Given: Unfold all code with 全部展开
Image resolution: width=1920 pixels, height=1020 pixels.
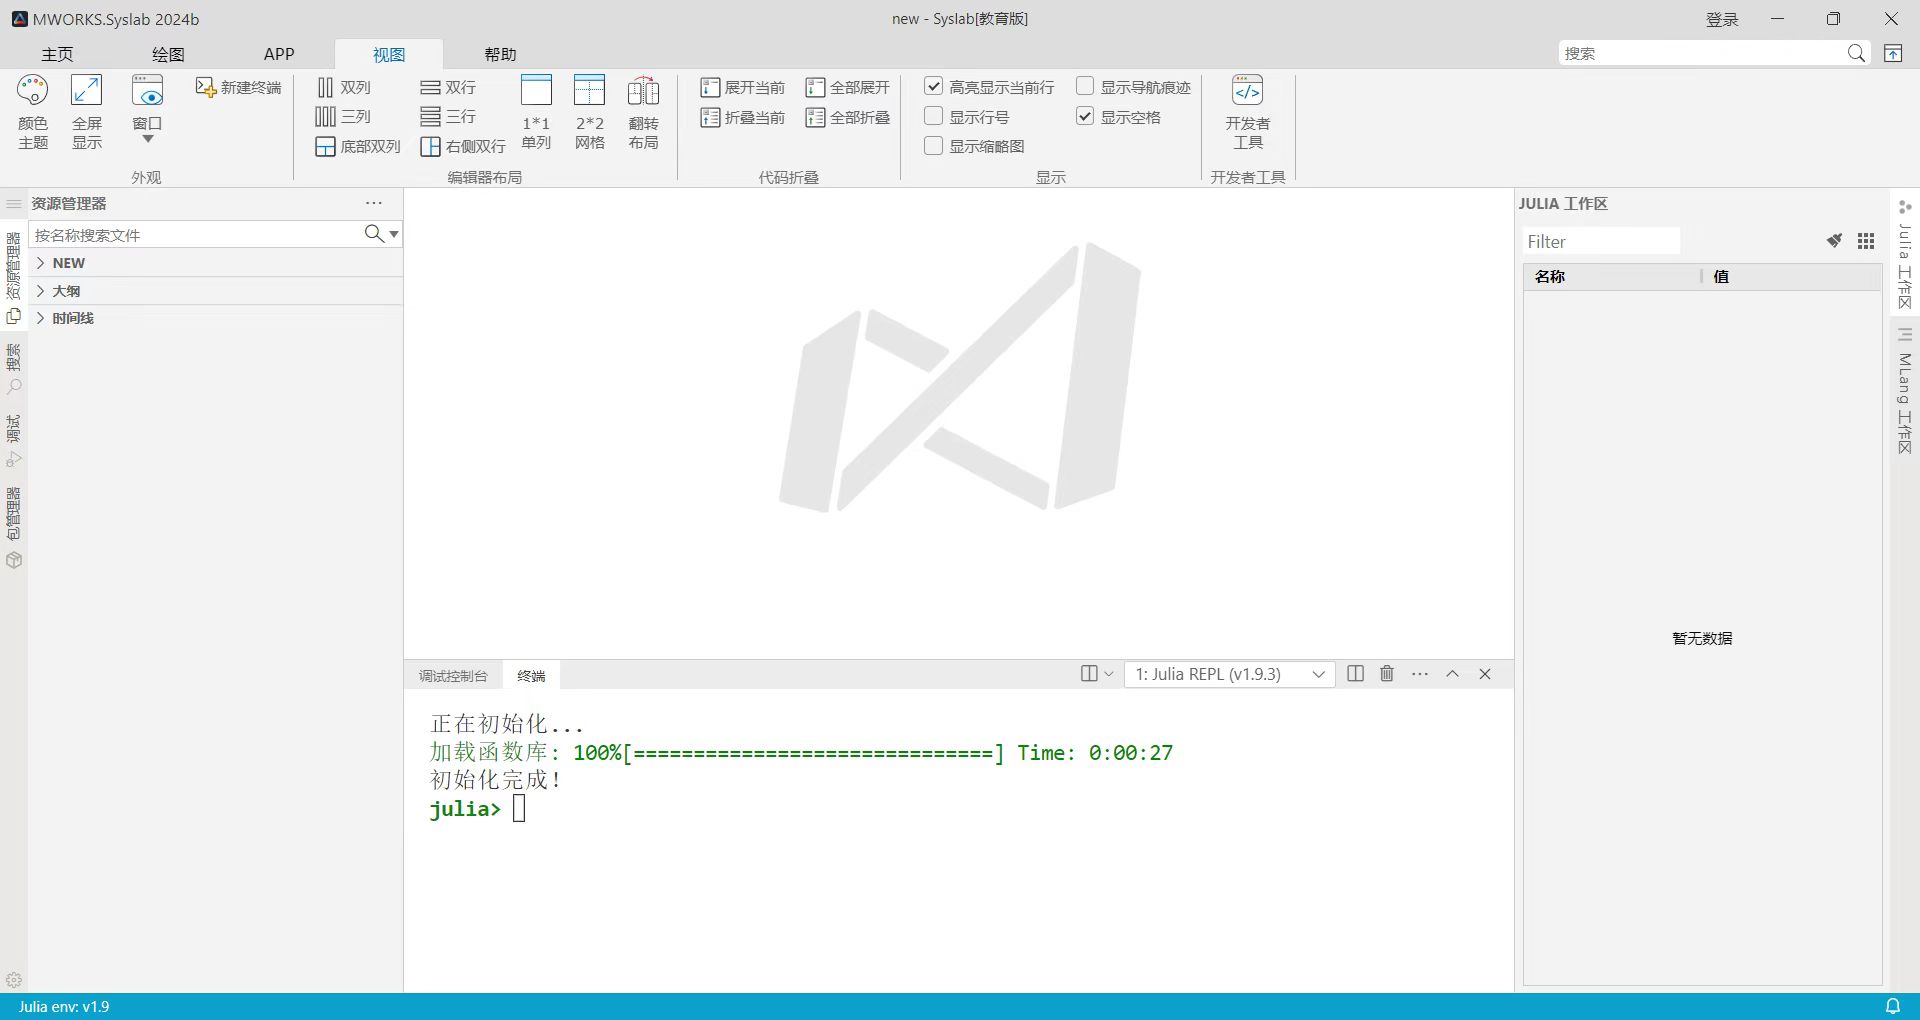Looking at the screenshot, I should 848,88.
